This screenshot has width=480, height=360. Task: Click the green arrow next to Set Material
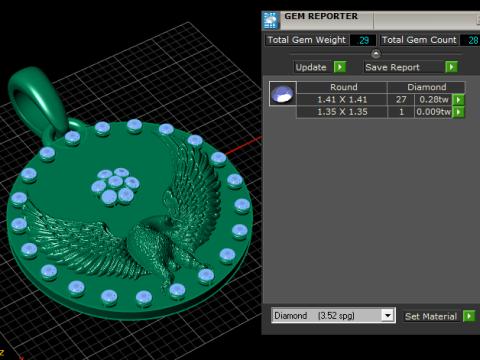469,316
